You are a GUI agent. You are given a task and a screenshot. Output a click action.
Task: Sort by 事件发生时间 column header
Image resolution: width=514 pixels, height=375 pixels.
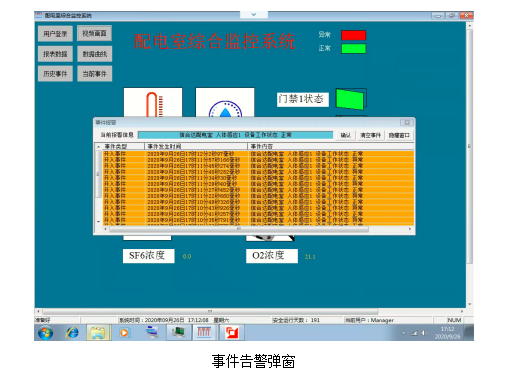[196, 146]
